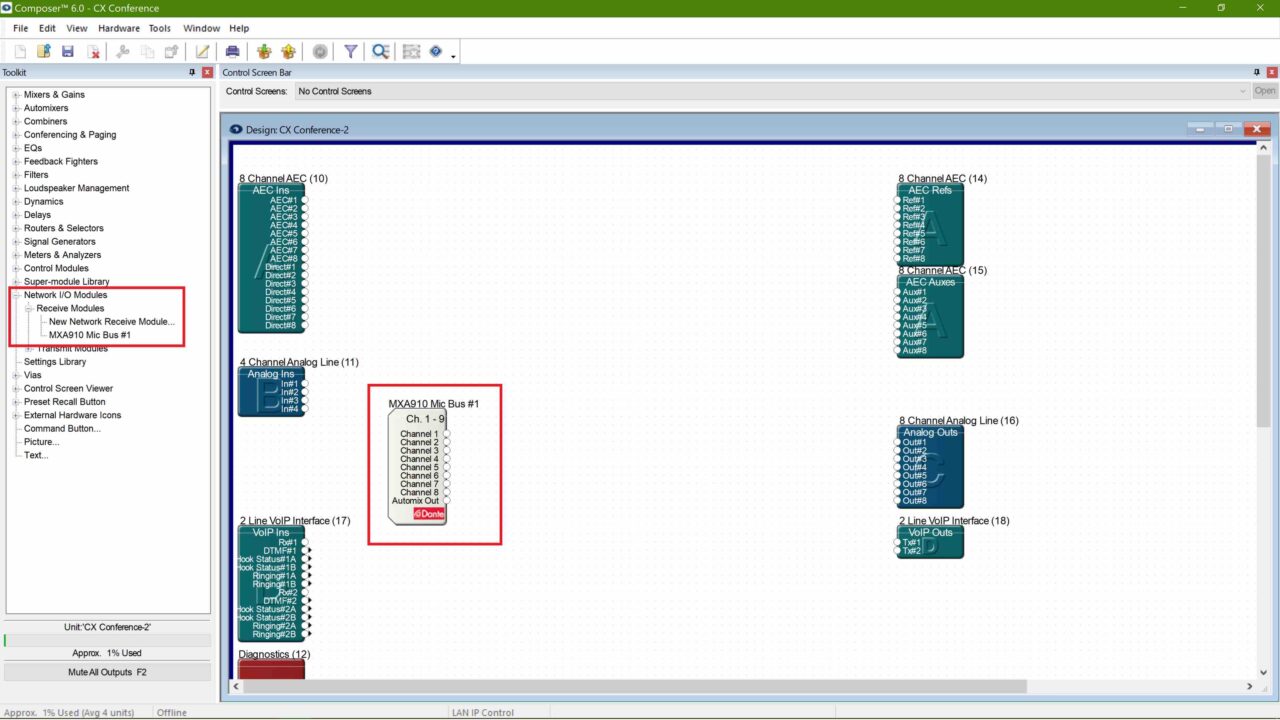Collapse the Receive Modules branch
The image size is (1280, 720).
(x=29, y=308)
